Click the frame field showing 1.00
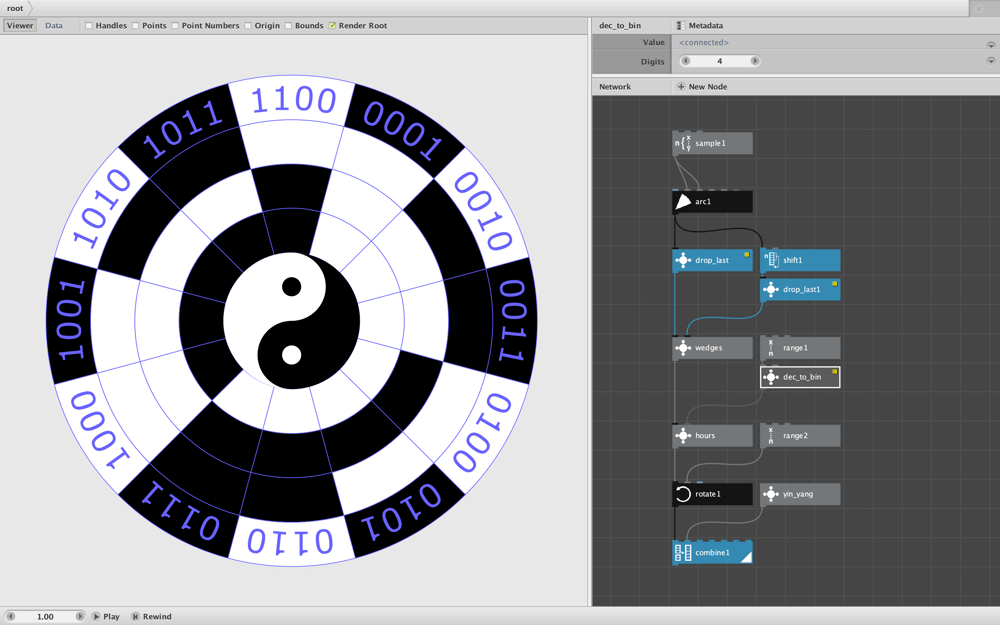The image size is (1000, 625). point(45,617)
